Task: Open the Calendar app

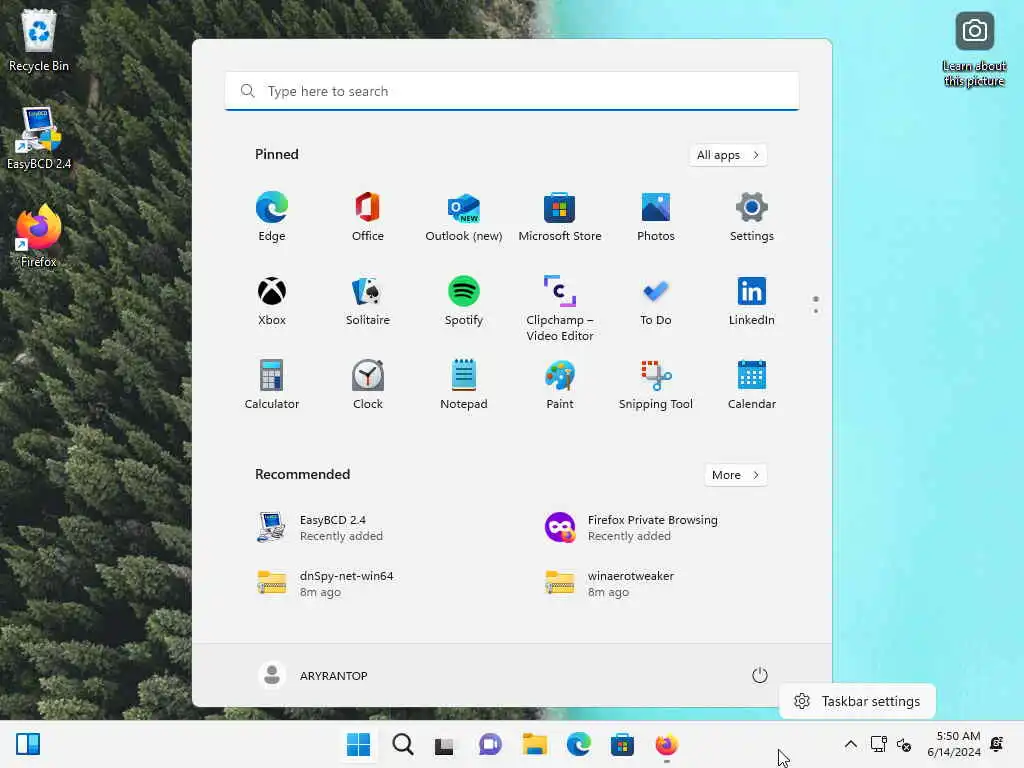Action: coord(752,385)
